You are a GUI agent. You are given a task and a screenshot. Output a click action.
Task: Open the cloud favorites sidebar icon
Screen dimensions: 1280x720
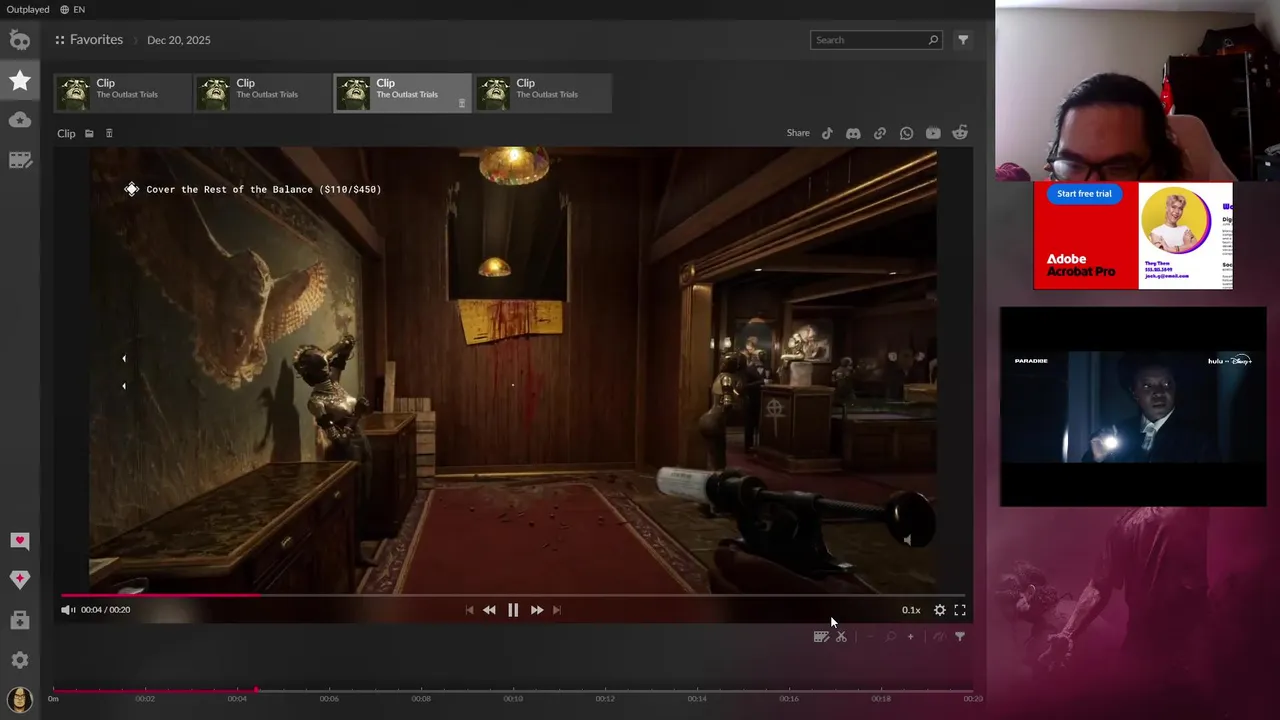pos(20,120)
